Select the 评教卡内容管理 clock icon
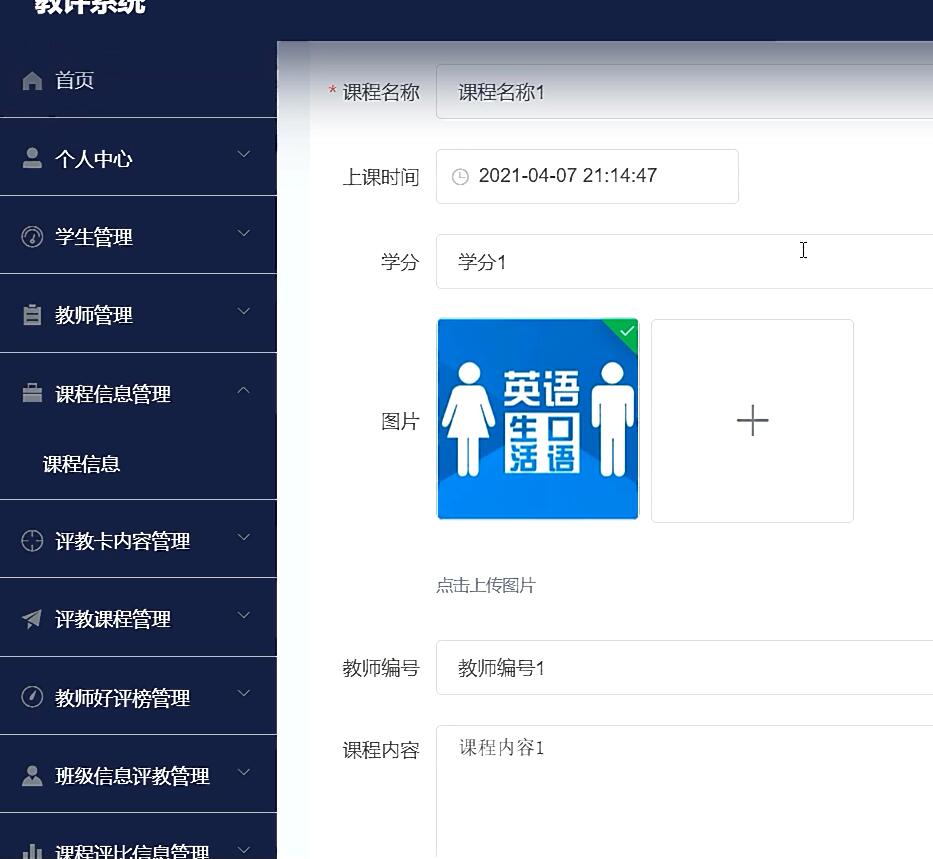This screenshot has height=859, width=933. 32,541
